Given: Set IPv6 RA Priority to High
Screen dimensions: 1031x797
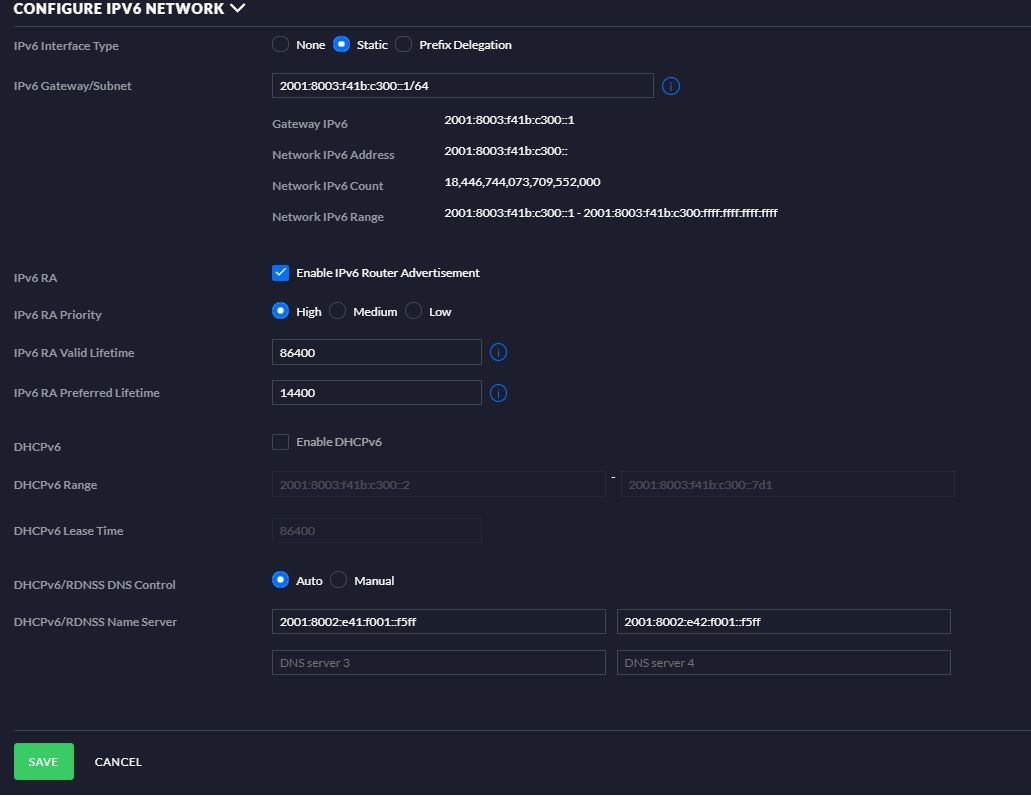Looking at the screenshot, I should click(281, 312).
